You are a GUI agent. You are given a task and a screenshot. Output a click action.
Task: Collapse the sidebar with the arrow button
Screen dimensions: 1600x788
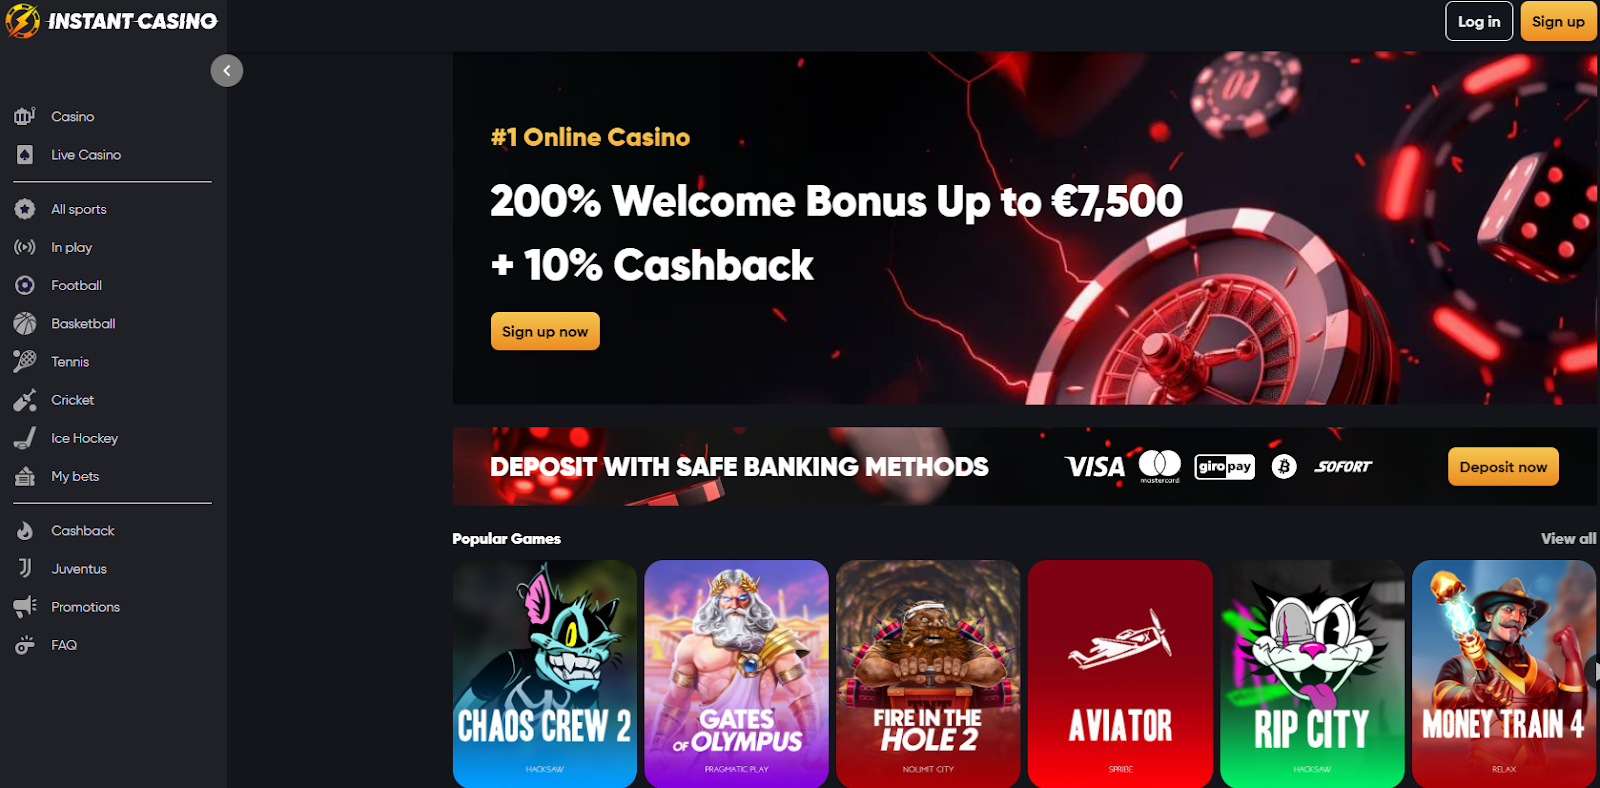coord(227,70)
